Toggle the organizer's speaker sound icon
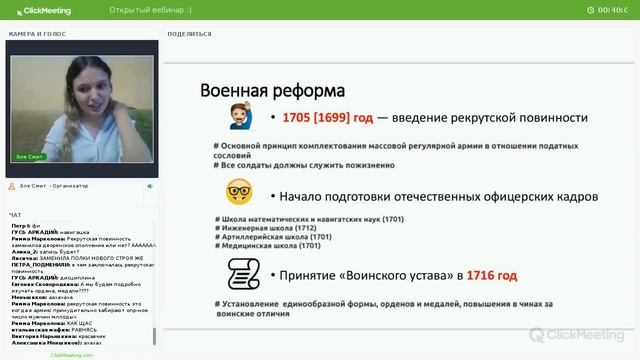Viewport: 640px width, 360px height. point(150,186)
